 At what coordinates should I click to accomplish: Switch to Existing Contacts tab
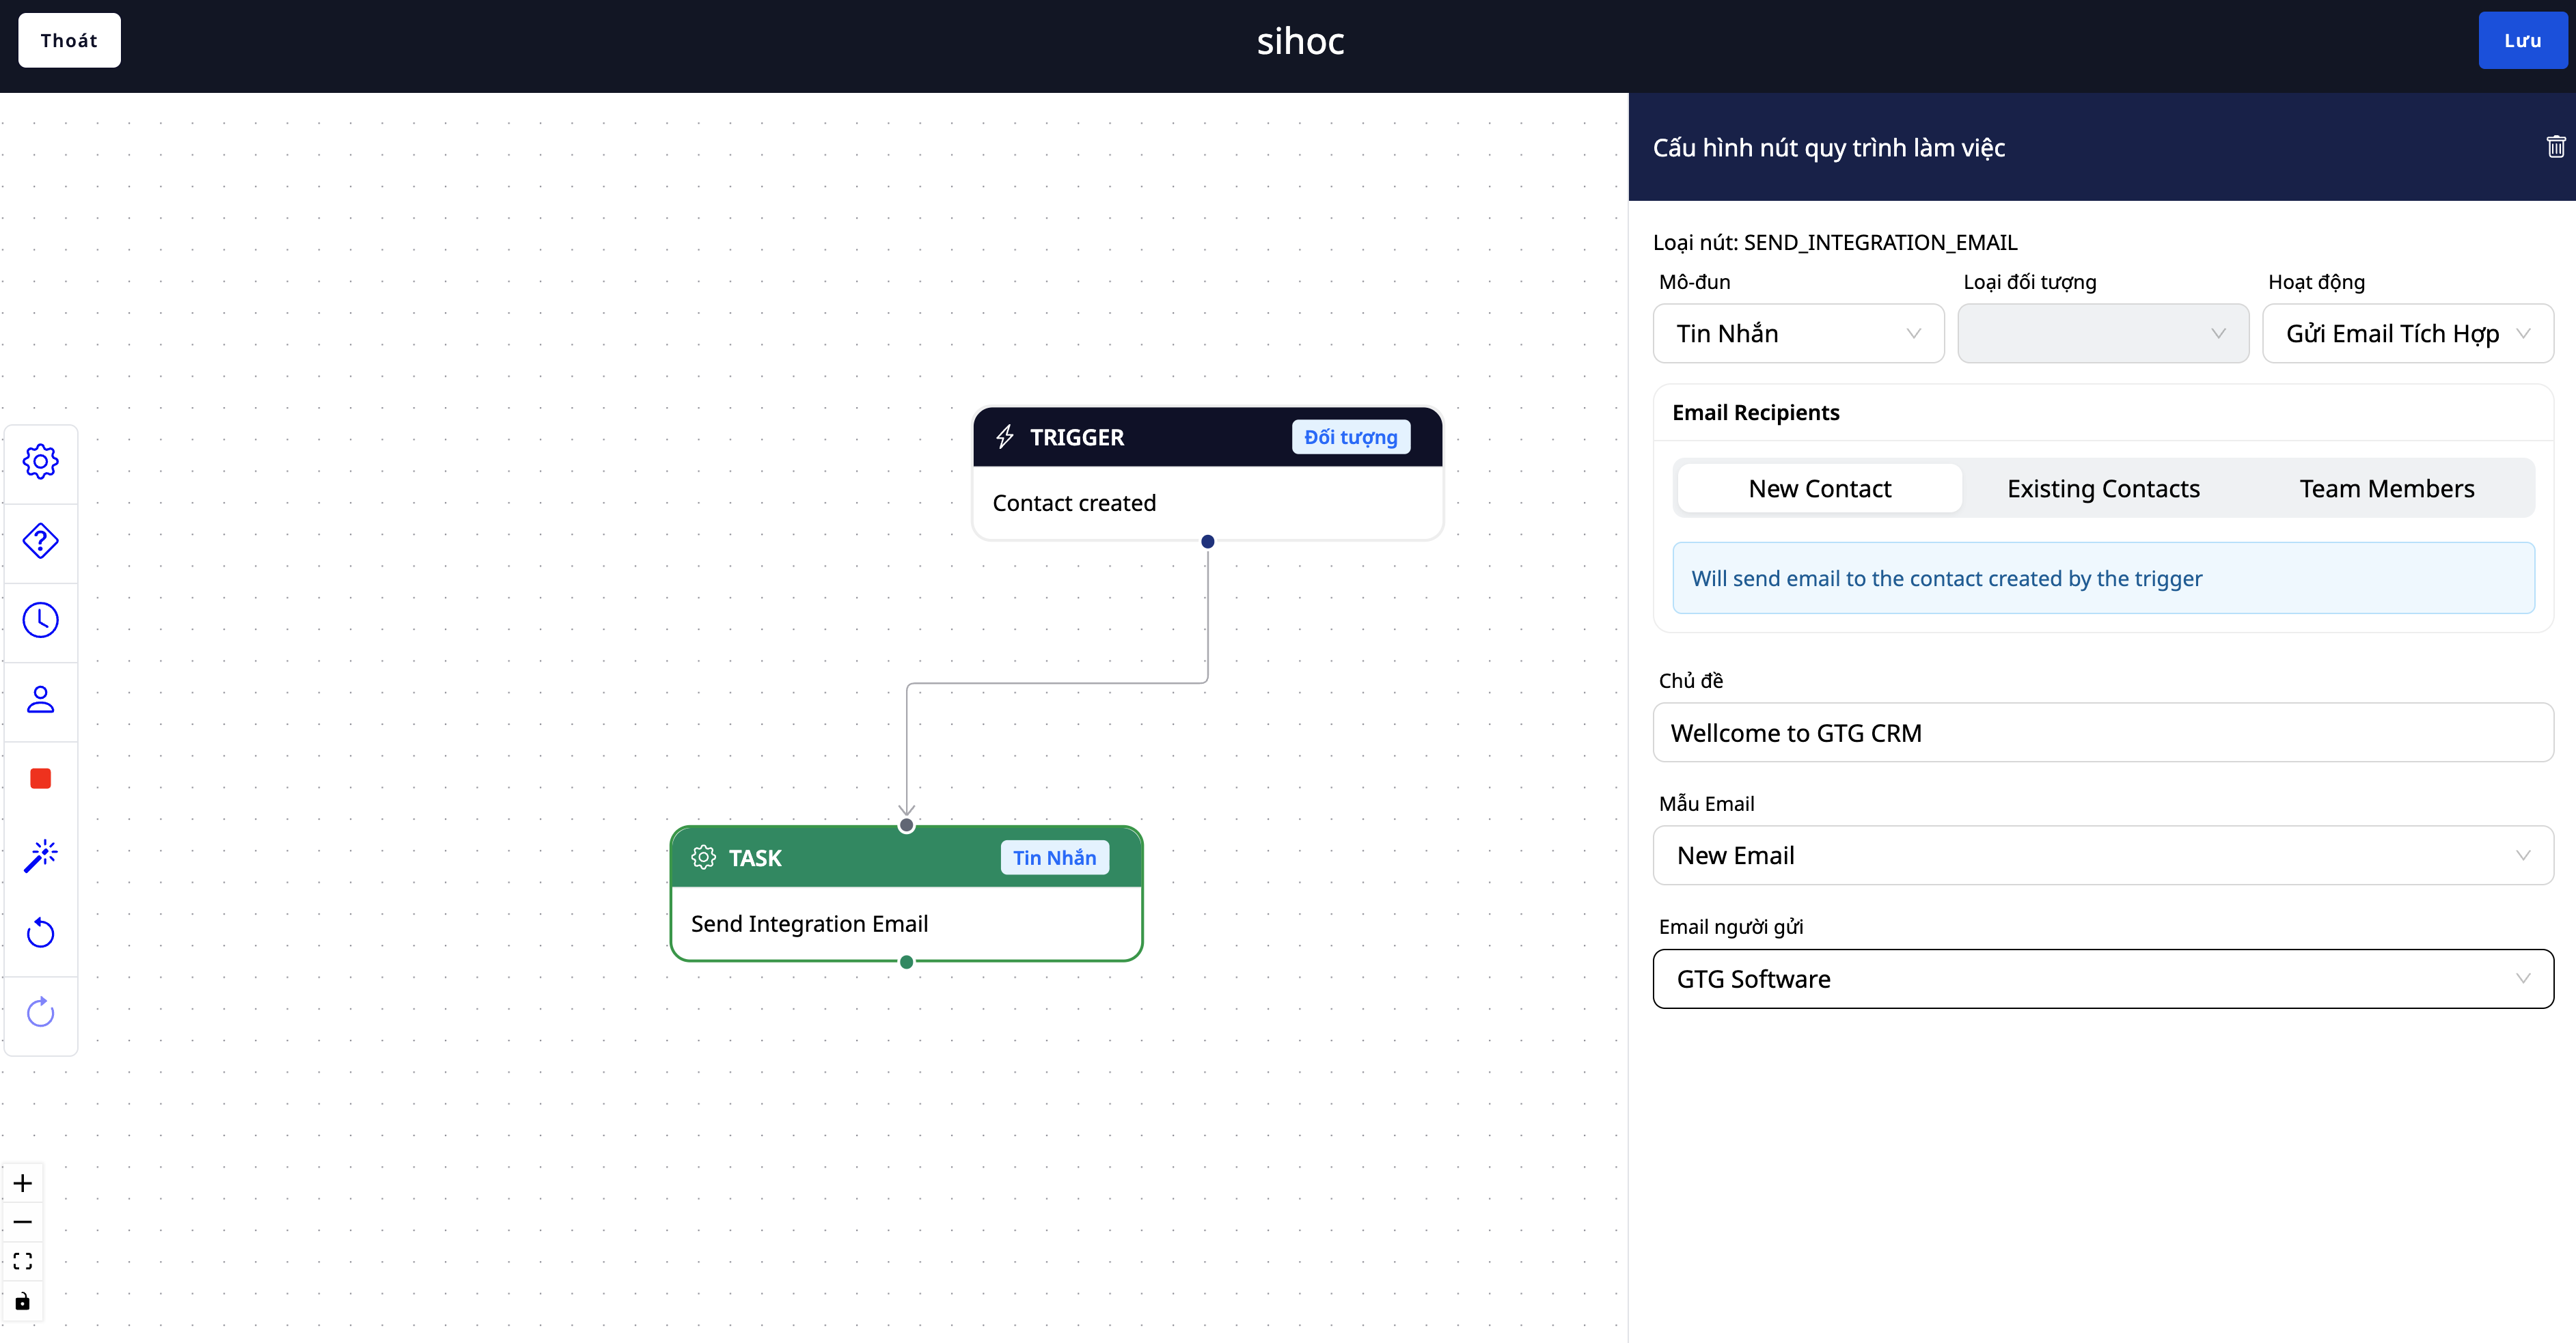pos(2103,488)
